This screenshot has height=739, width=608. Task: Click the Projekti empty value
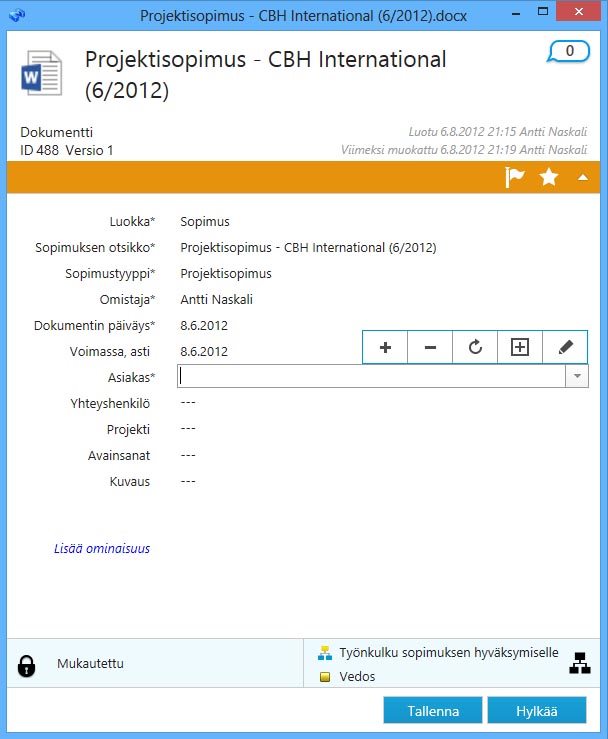(188, 429)
